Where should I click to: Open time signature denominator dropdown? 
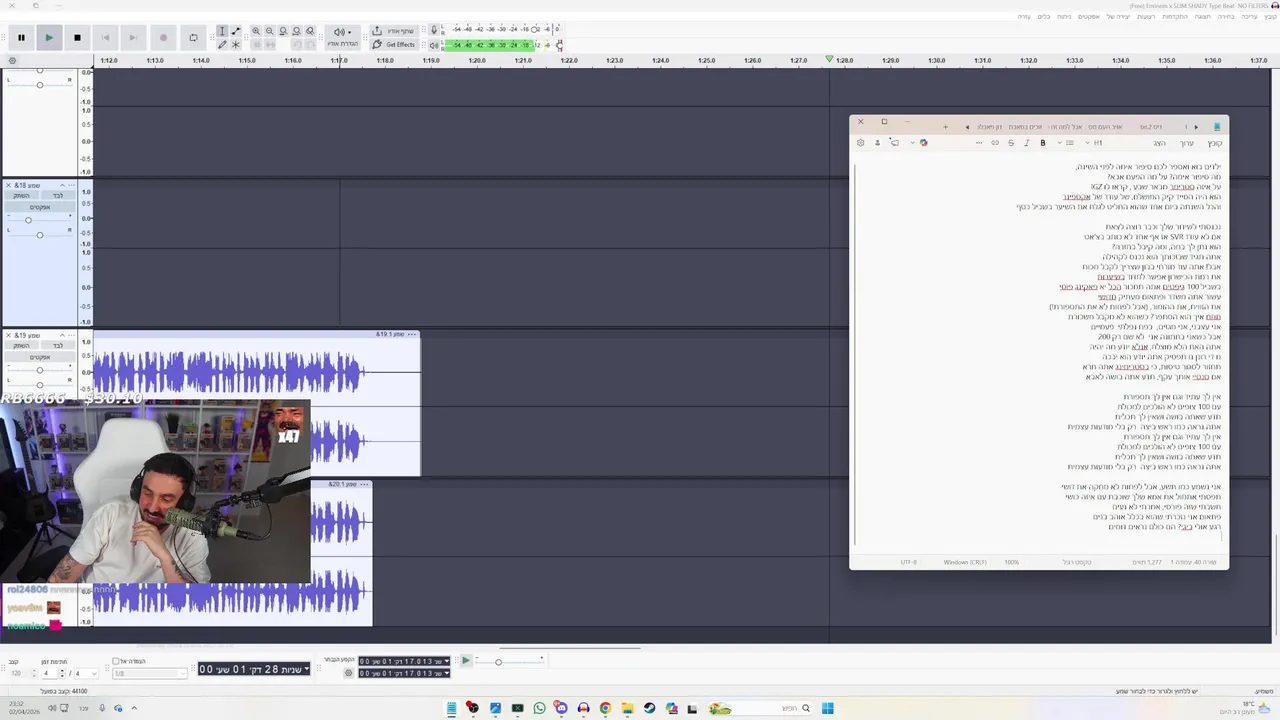(x=86, y=673)
